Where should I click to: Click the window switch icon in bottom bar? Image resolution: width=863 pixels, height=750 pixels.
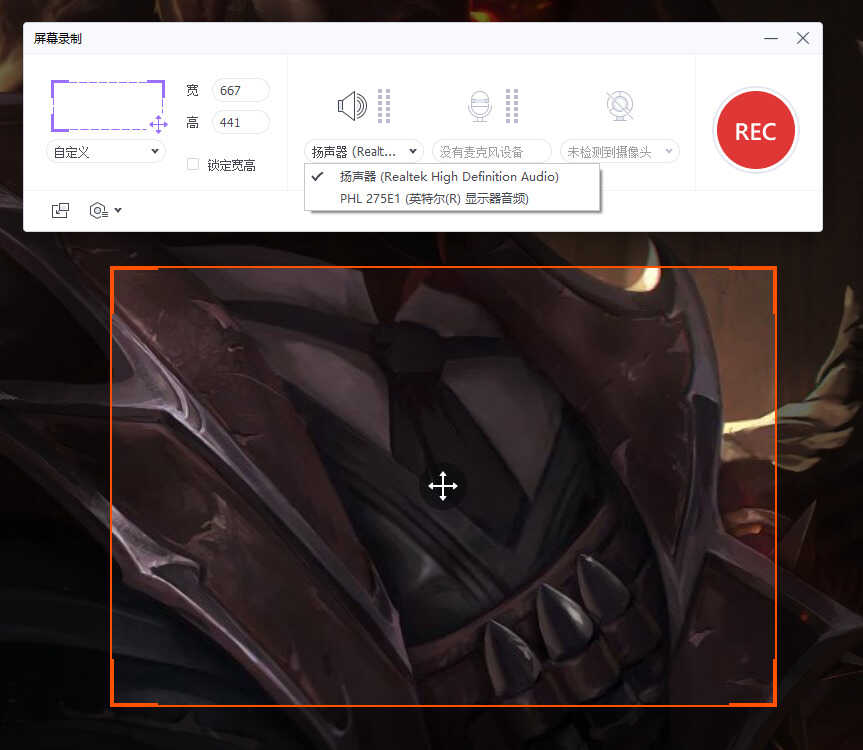[61, 210]
